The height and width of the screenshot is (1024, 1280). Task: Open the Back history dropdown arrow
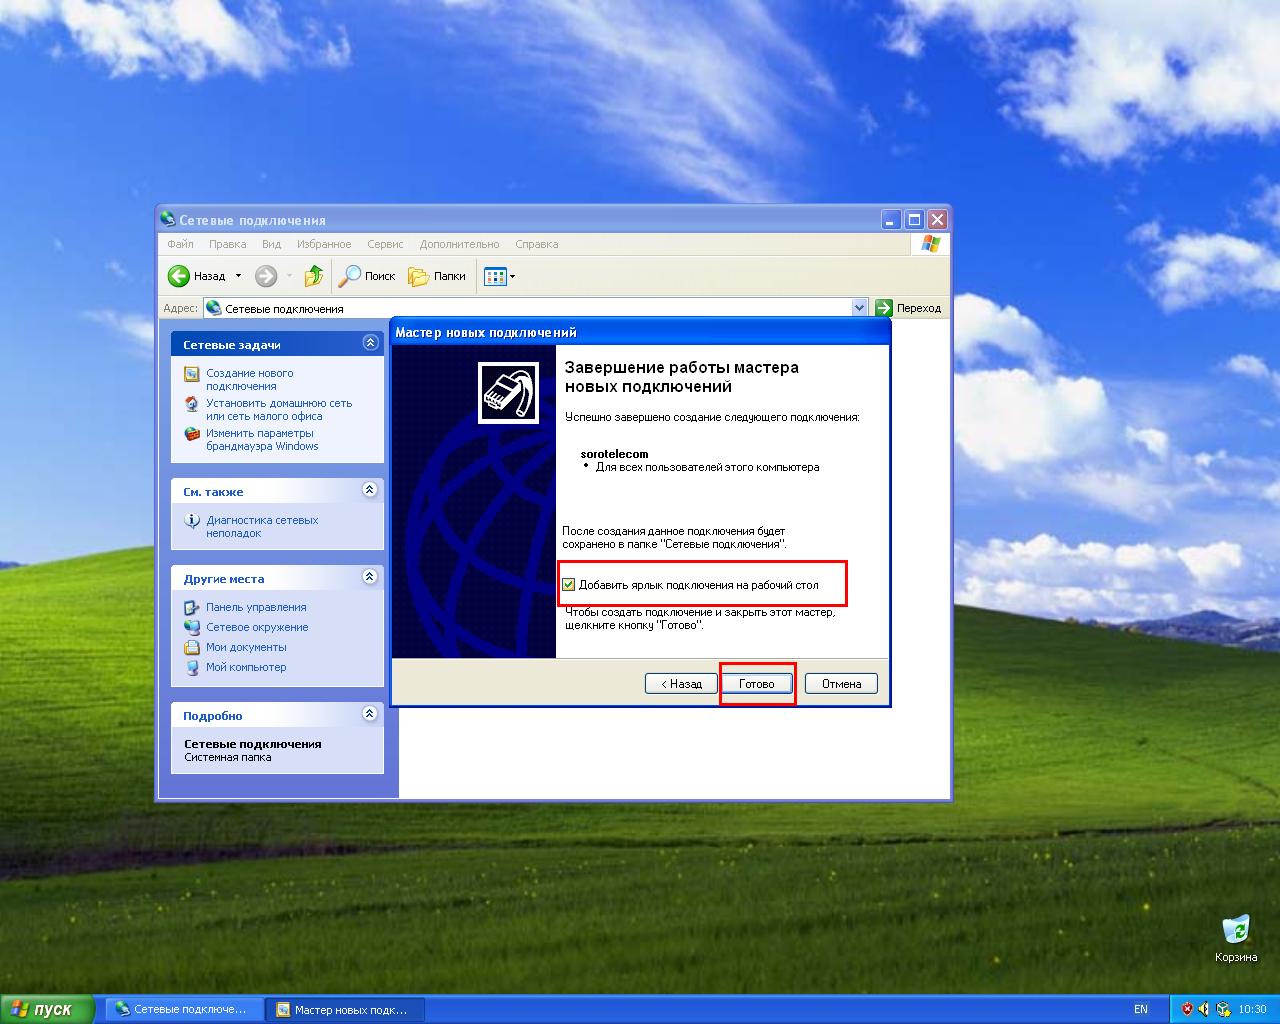238,276
